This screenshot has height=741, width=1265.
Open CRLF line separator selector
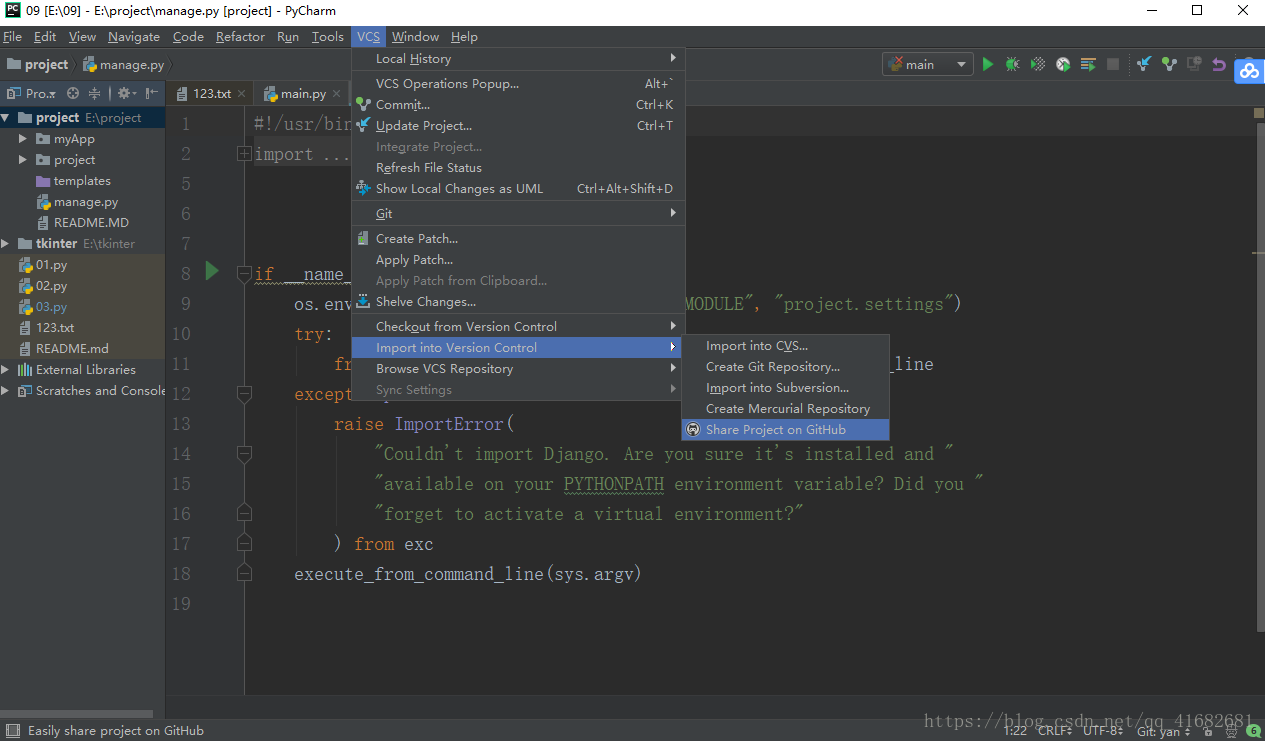click(1057, 731)
